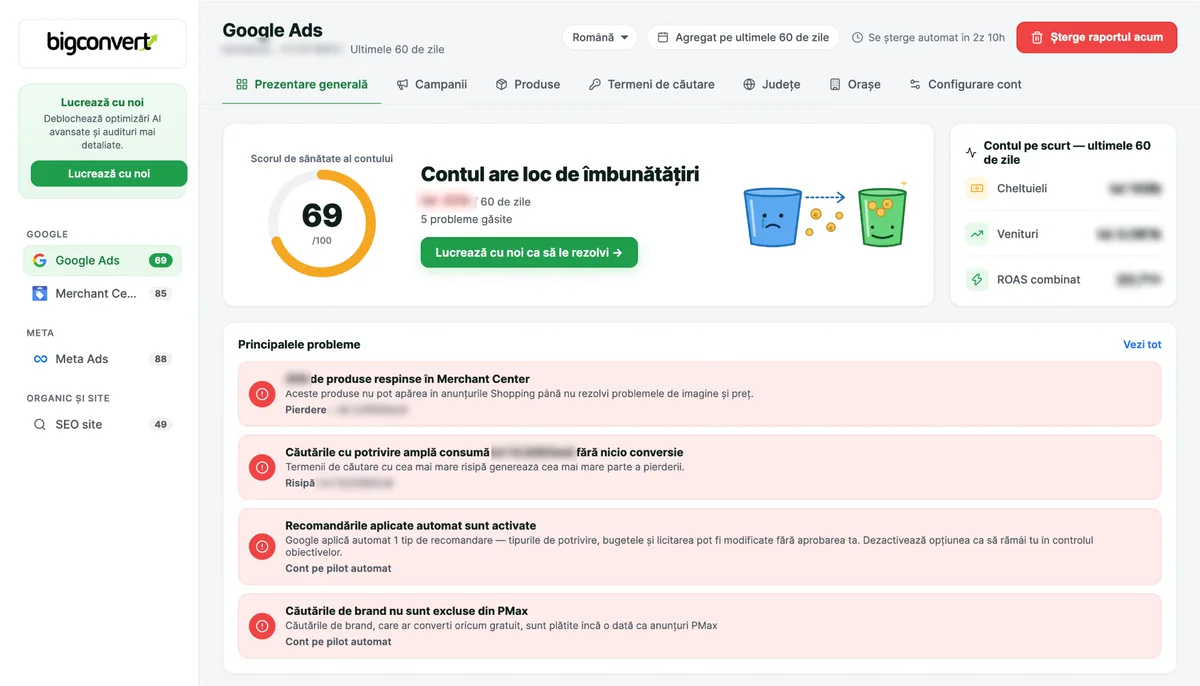Screen dimensions: 1200x686
Task: Click the key icon beside Termeni de căutare
Action: 595,84
